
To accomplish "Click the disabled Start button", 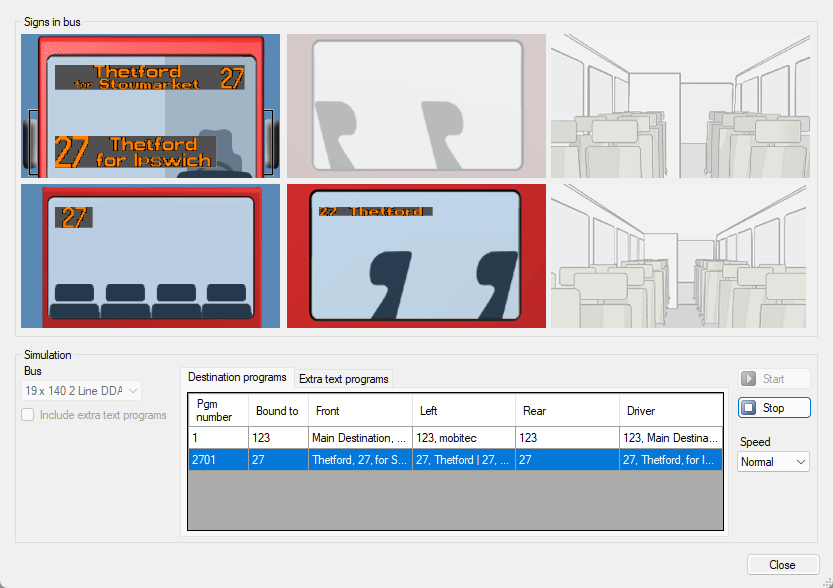I will click(x=774, y=379).
